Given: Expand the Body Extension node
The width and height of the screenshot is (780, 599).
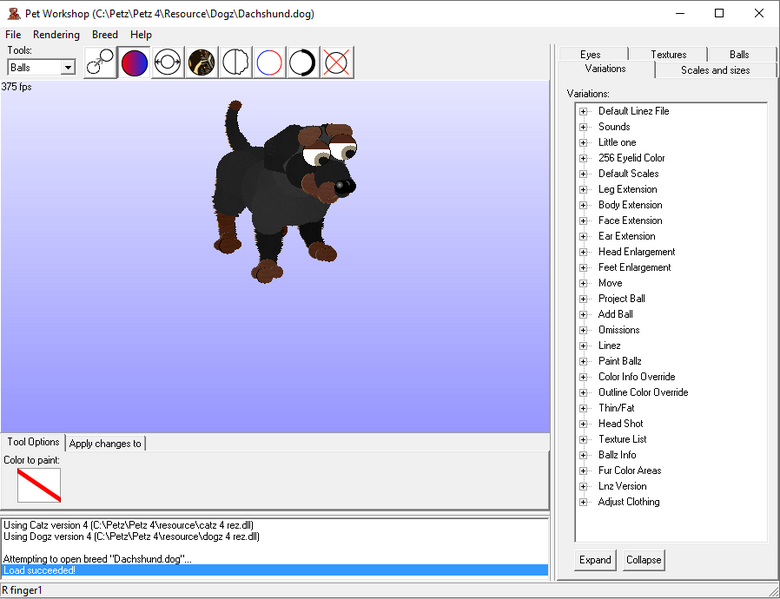Looking at the screenshot, I should tap(583, 205).
